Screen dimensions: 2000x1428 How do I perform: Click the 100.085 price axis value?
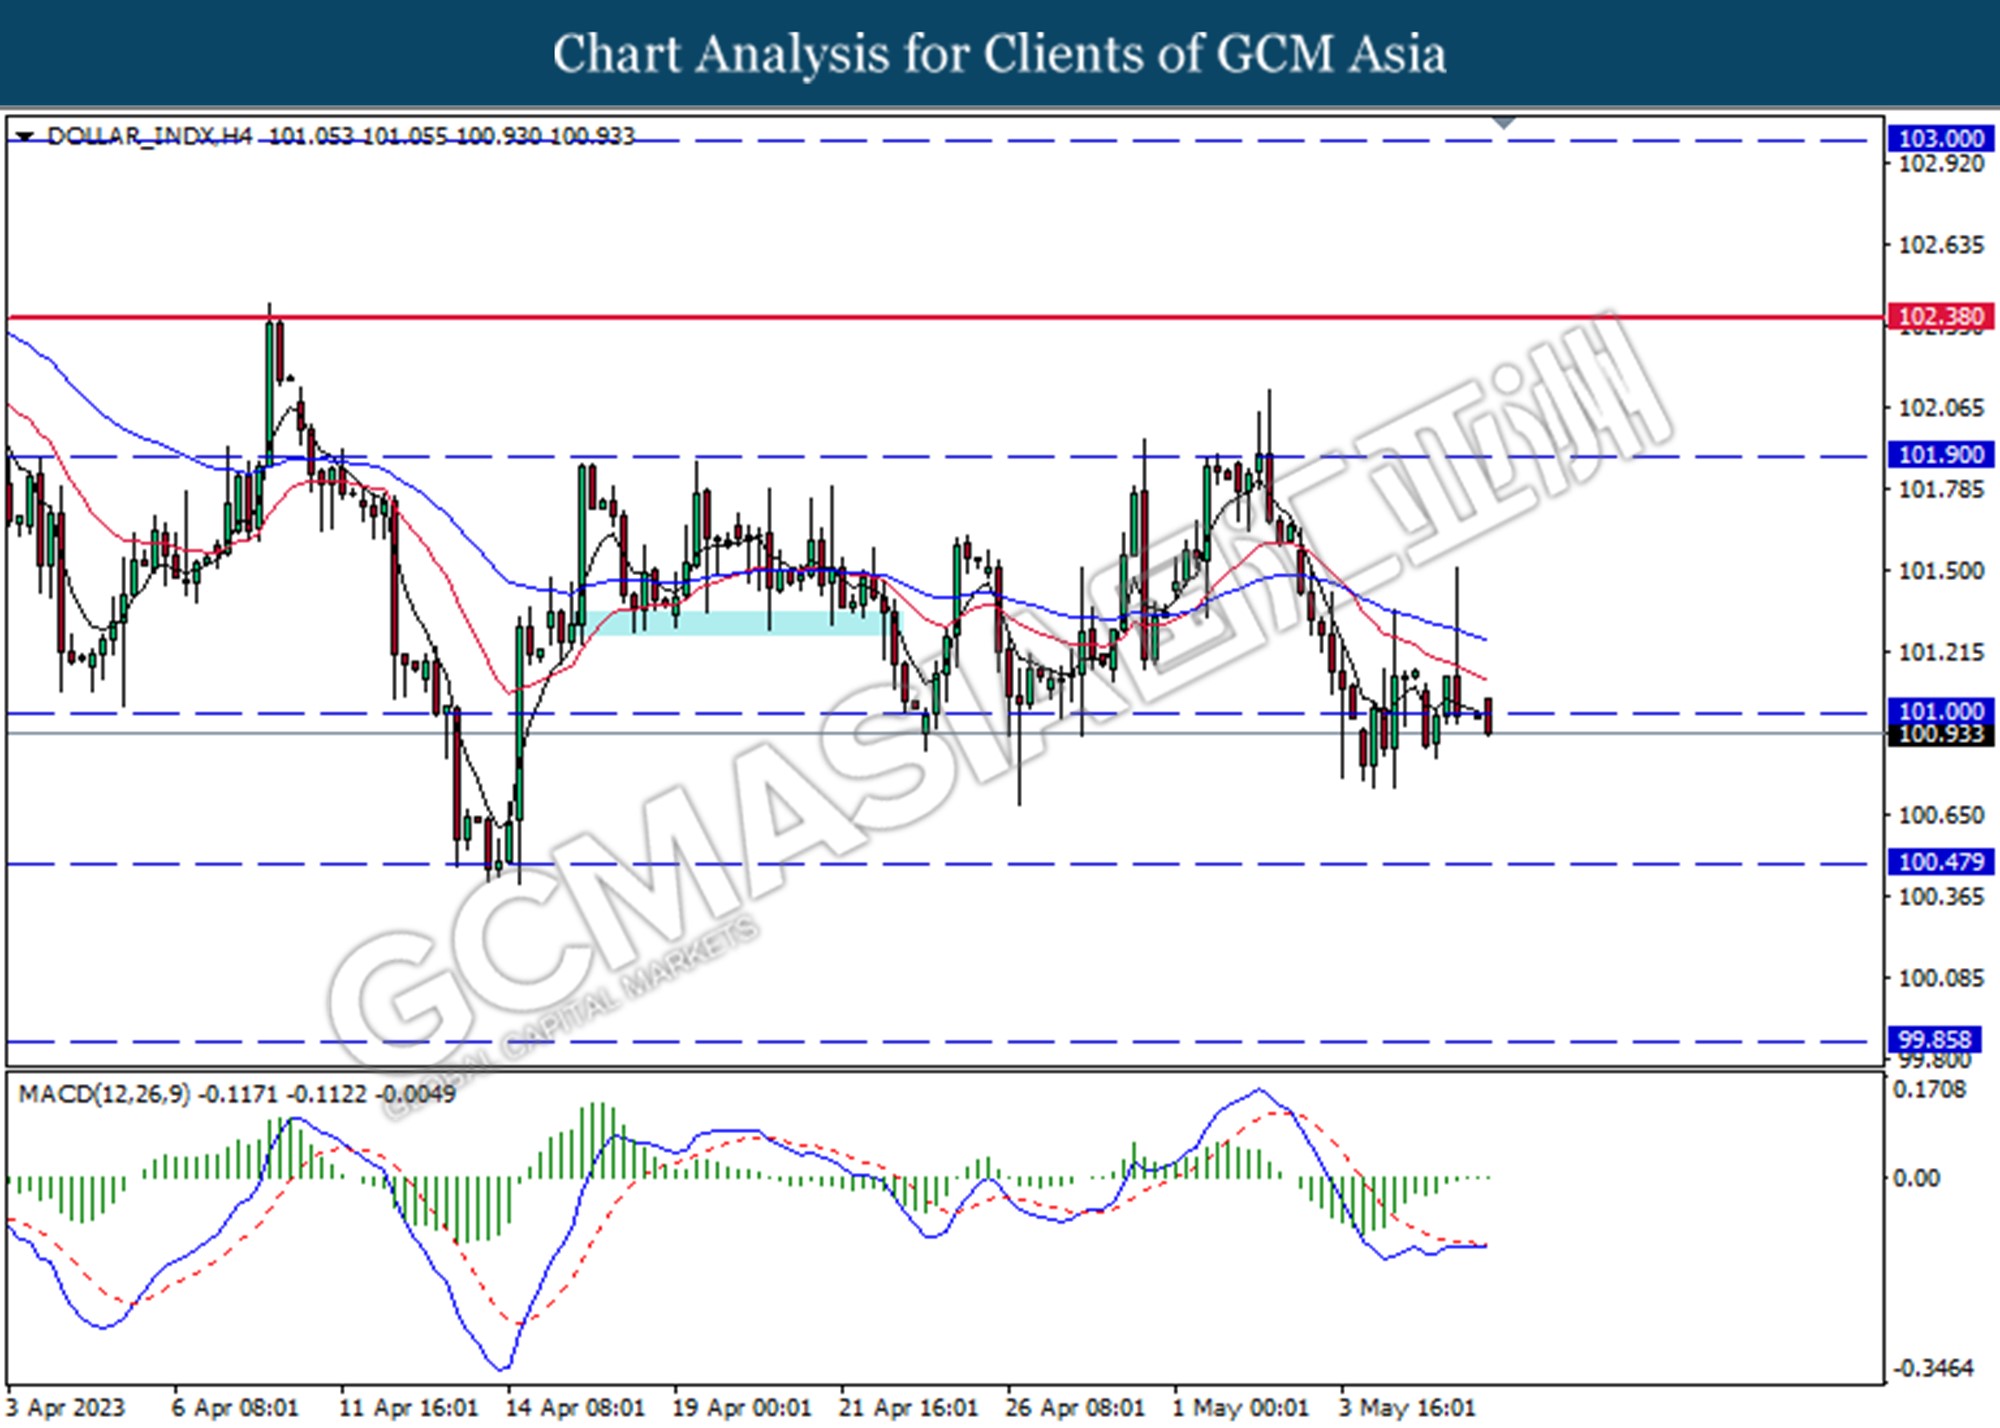point(1941,978)
